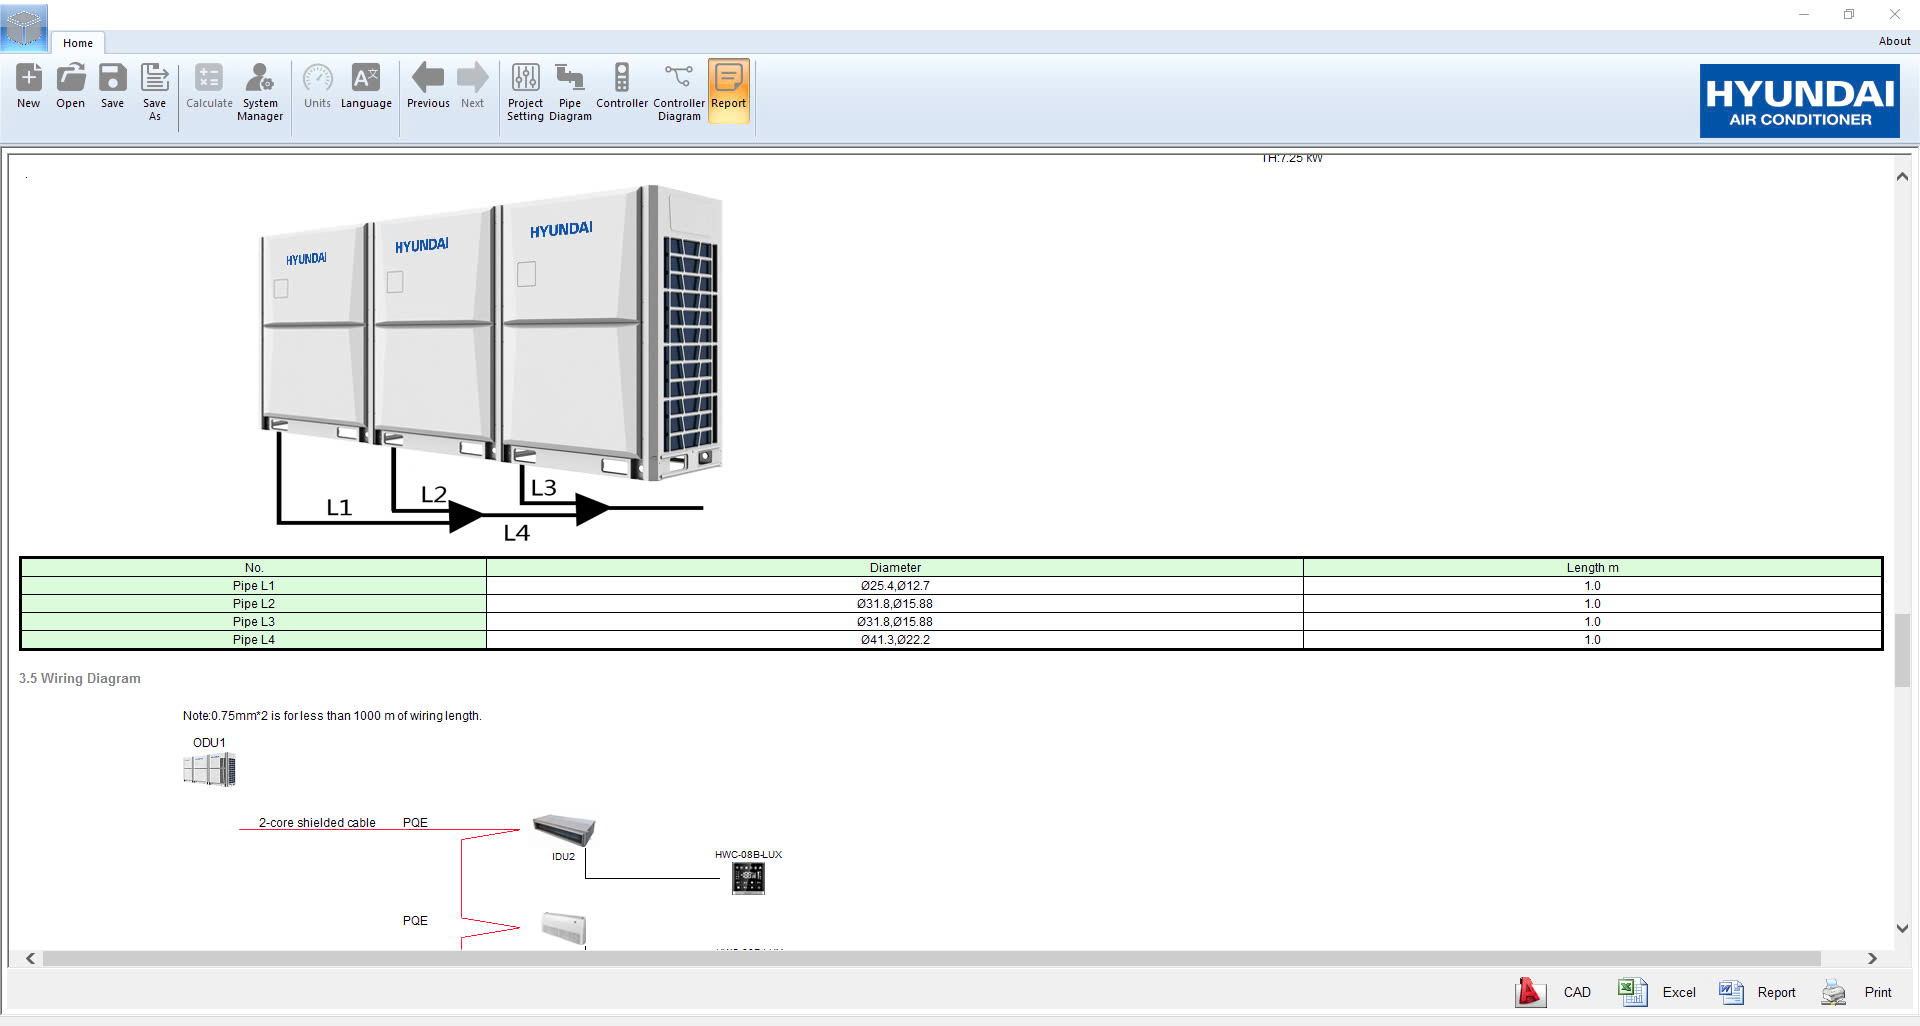This screenshot has height=1026, width=1920.
Task: Click the L4 pipe label in diagram
Action: (516, 533)
